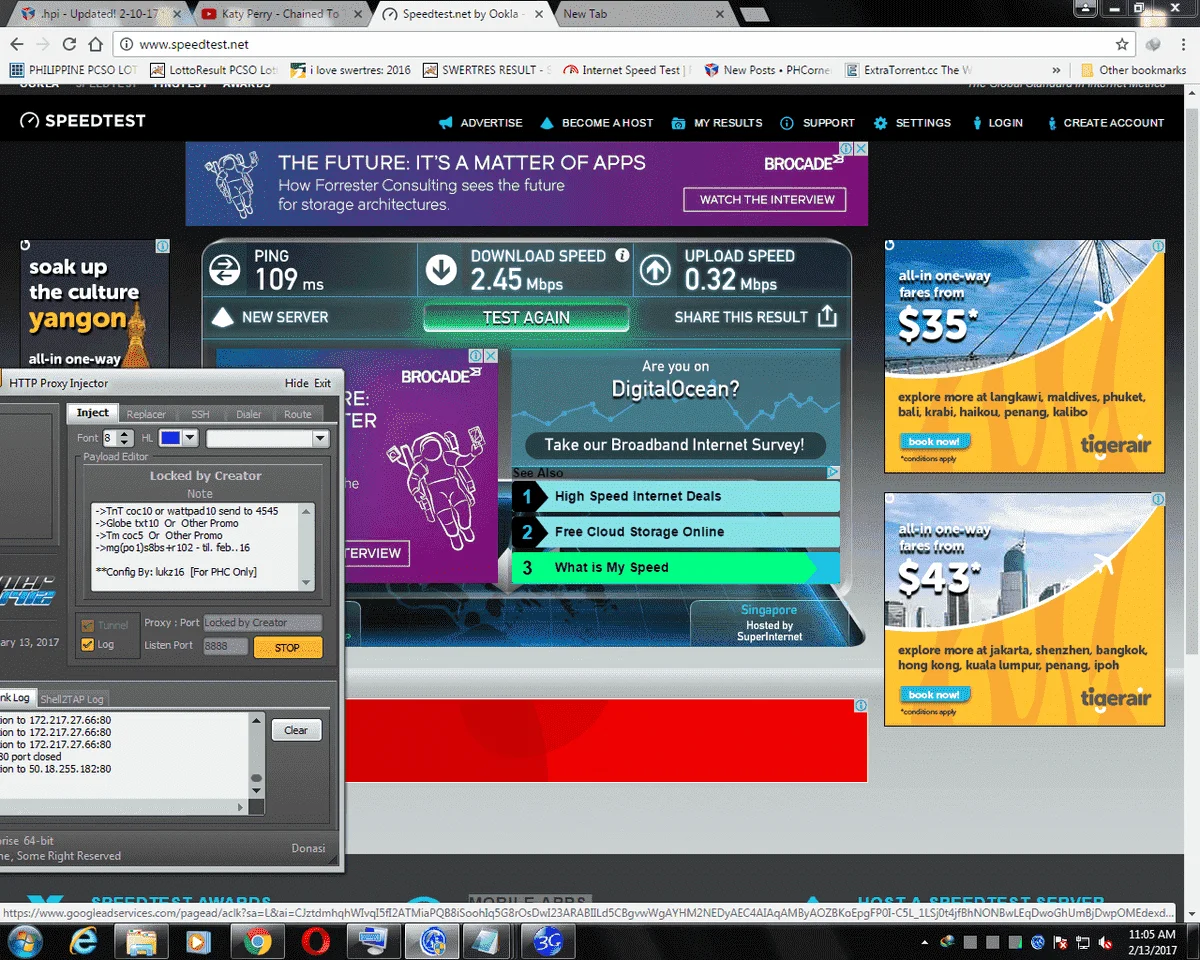Viewport: 1200px width, 960px height.
Task: Click Exit in HTTP Proxy Injector
Action: click(x=322, y=383)
